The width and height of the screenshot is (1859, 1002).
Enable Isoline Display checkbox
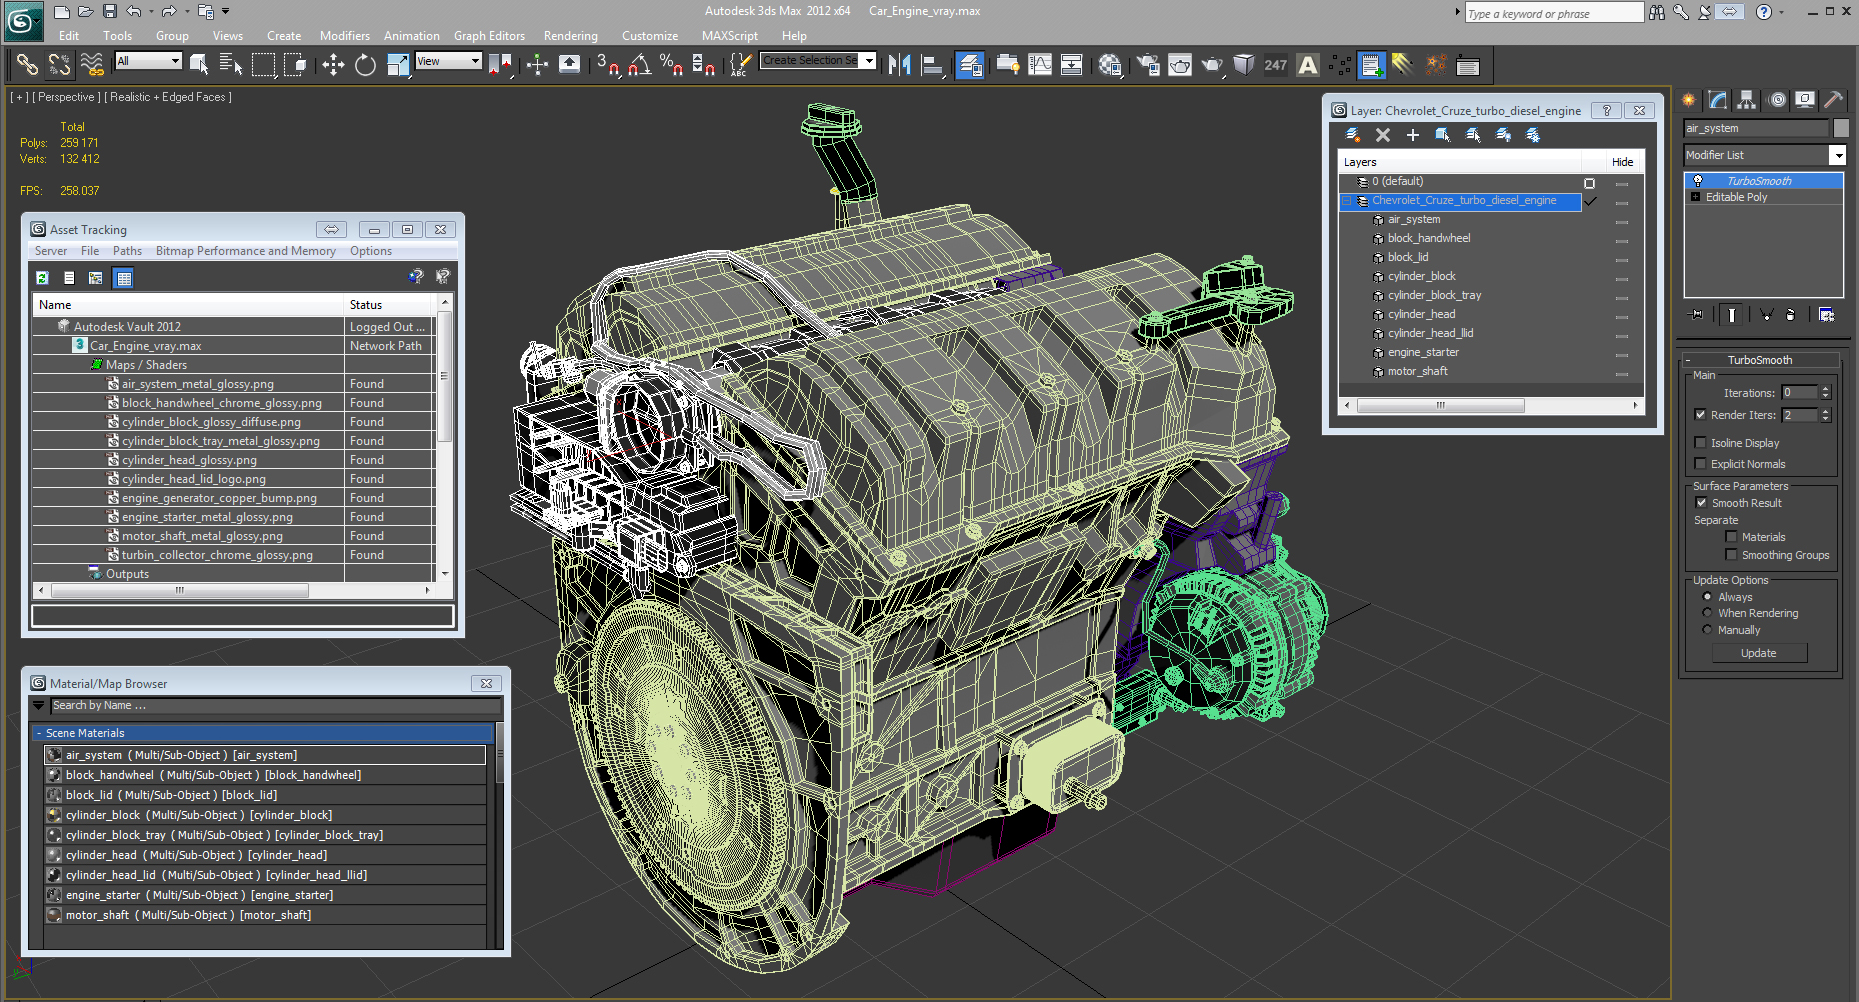click(1700, 442)
